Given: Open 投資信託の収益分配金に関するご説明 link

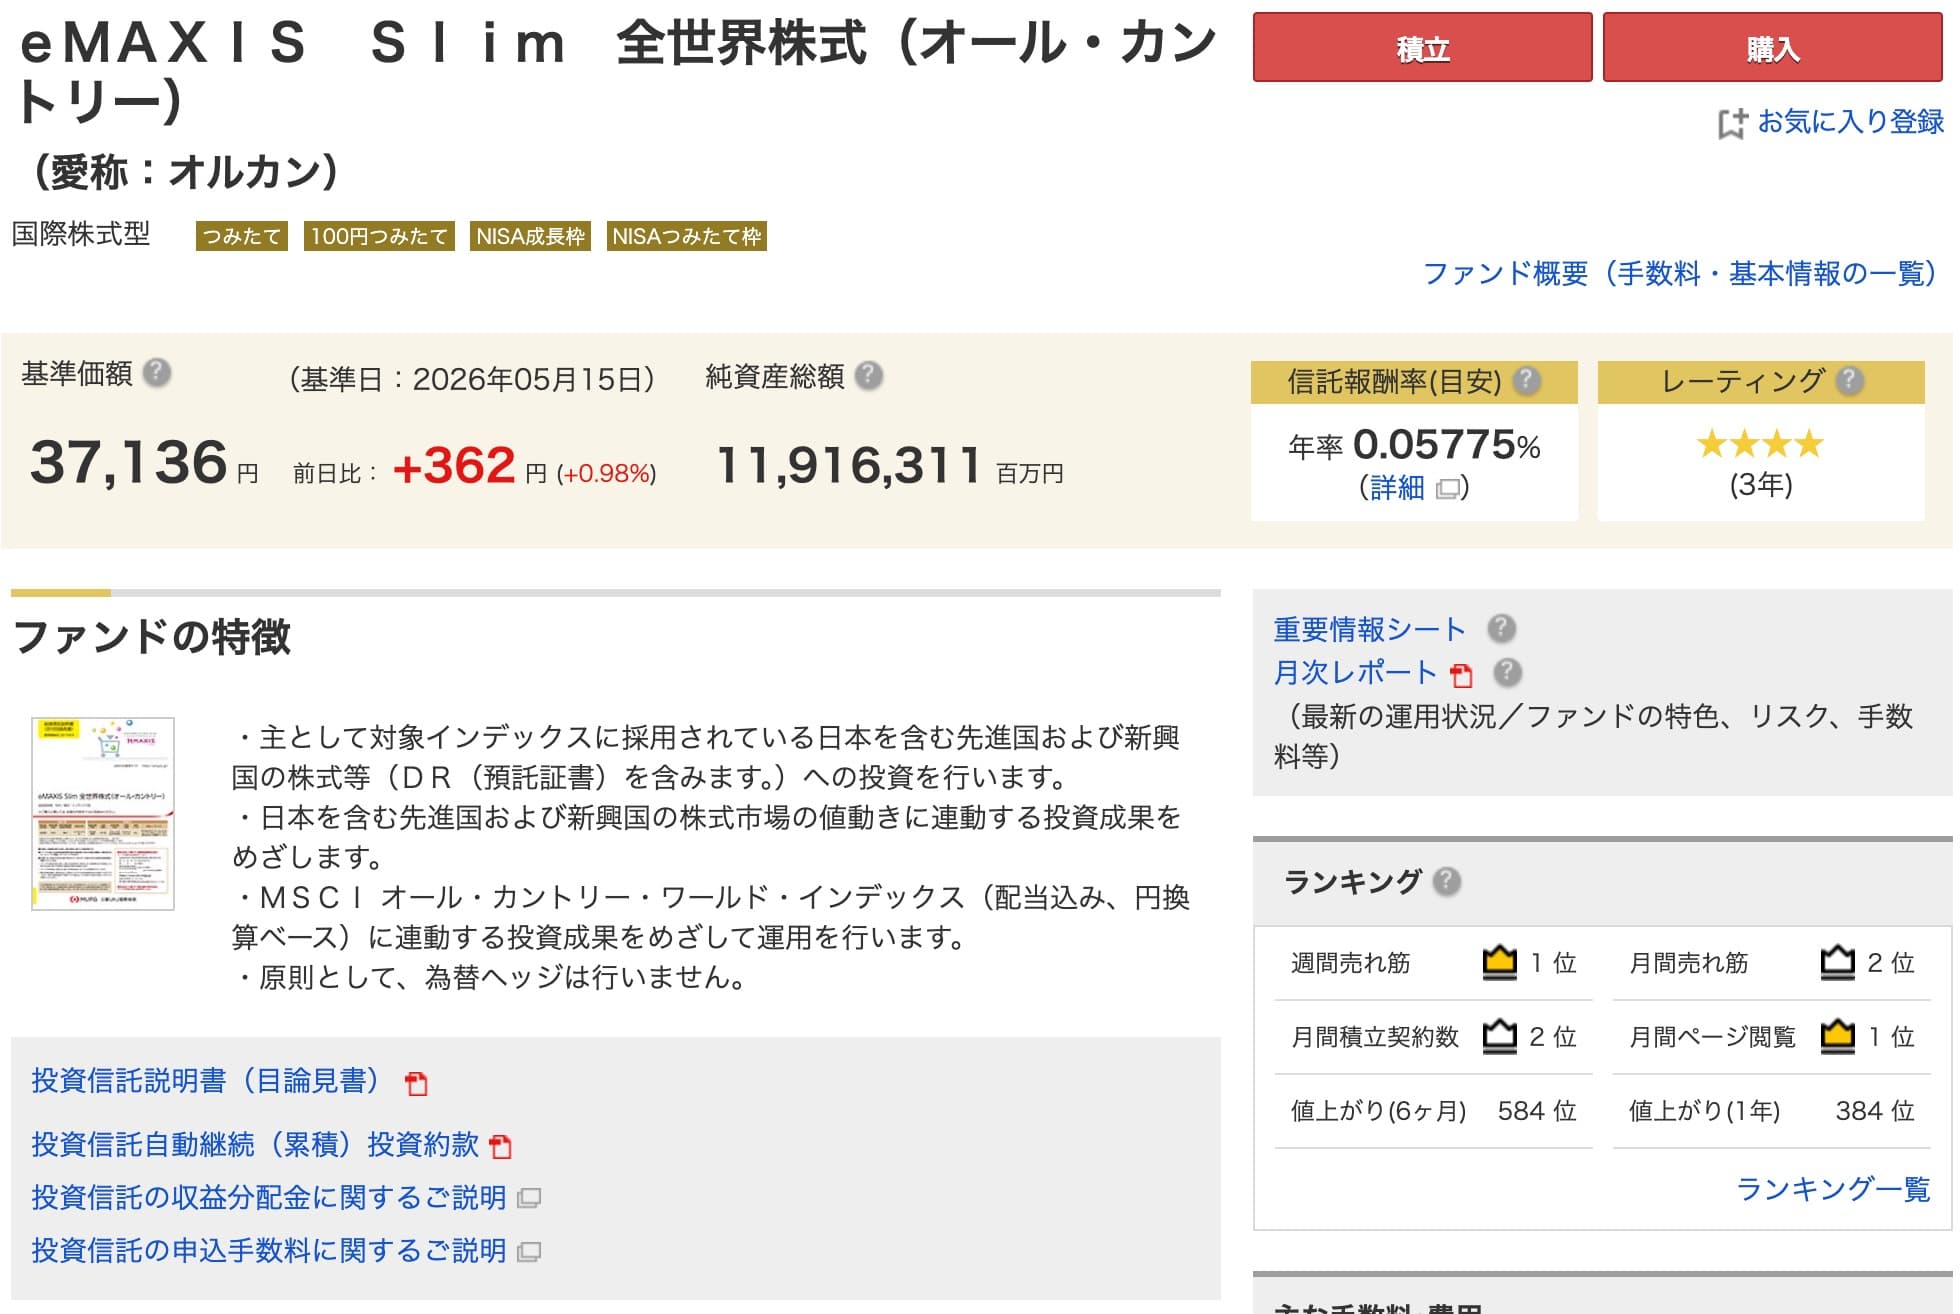Looking at the screenshot, I should coord(269,1198).
